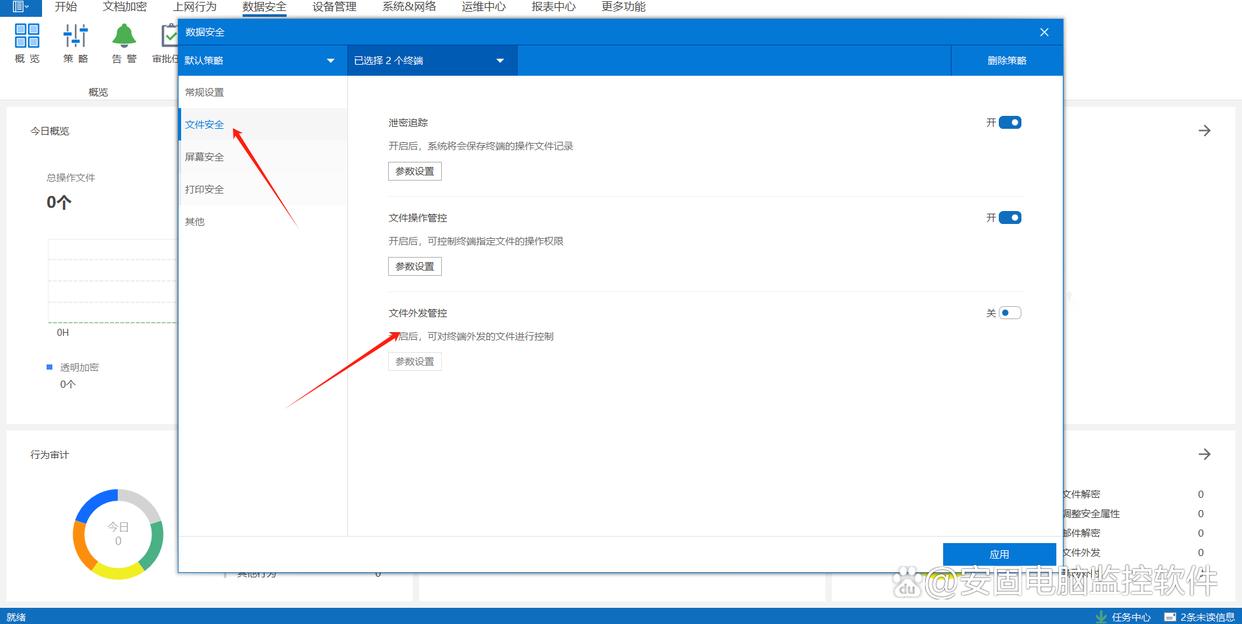The image size is (1242, 624).
Task: Expand the 默认策略 policy dropdown
Action: click(262, 61)
